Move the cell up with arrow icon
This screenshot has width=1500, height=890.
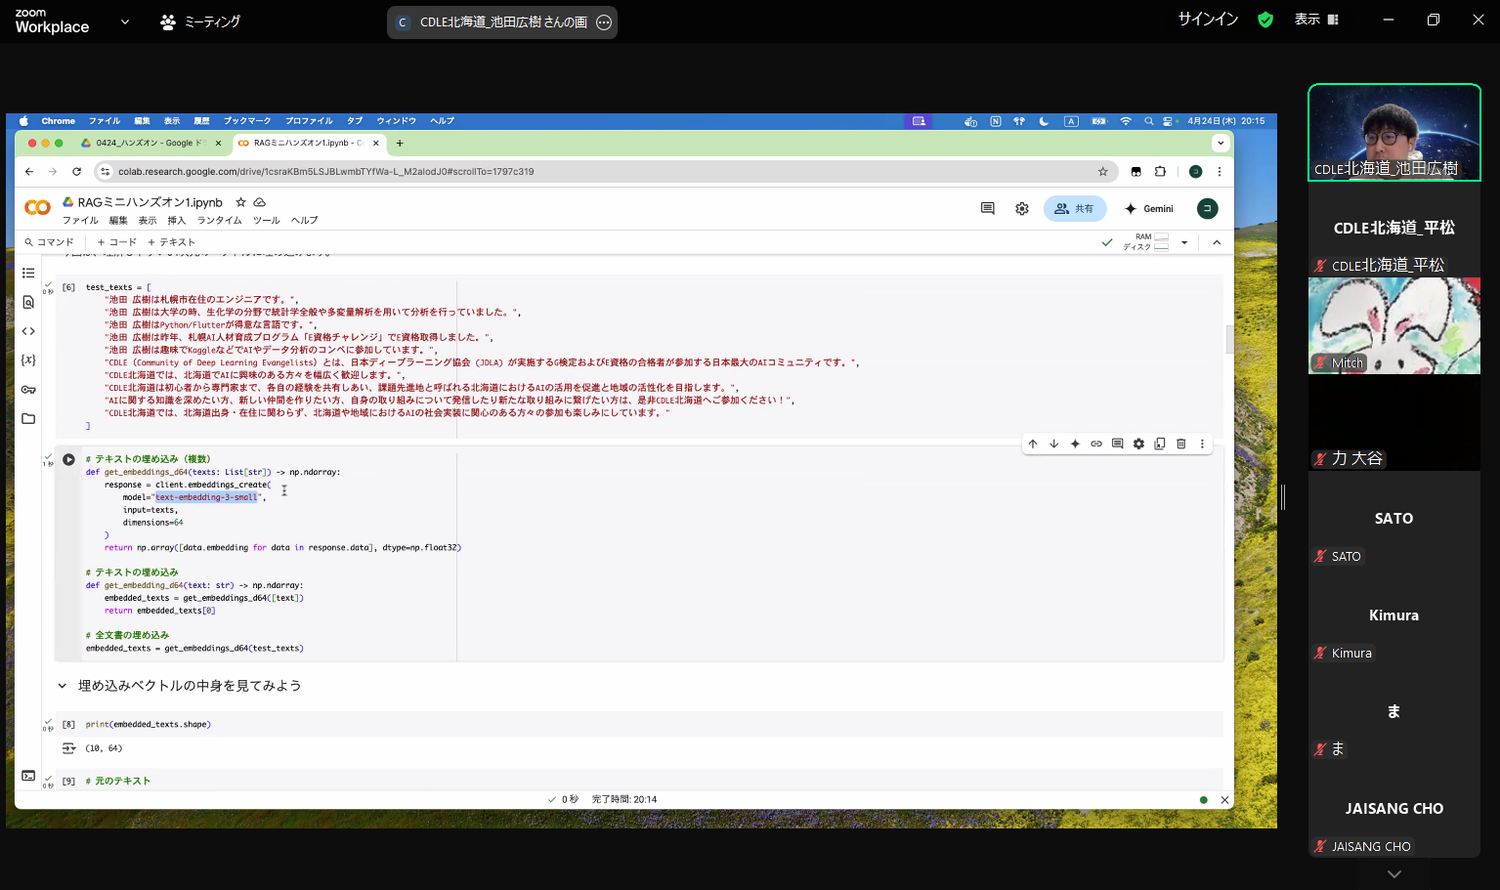[1033, 444]
